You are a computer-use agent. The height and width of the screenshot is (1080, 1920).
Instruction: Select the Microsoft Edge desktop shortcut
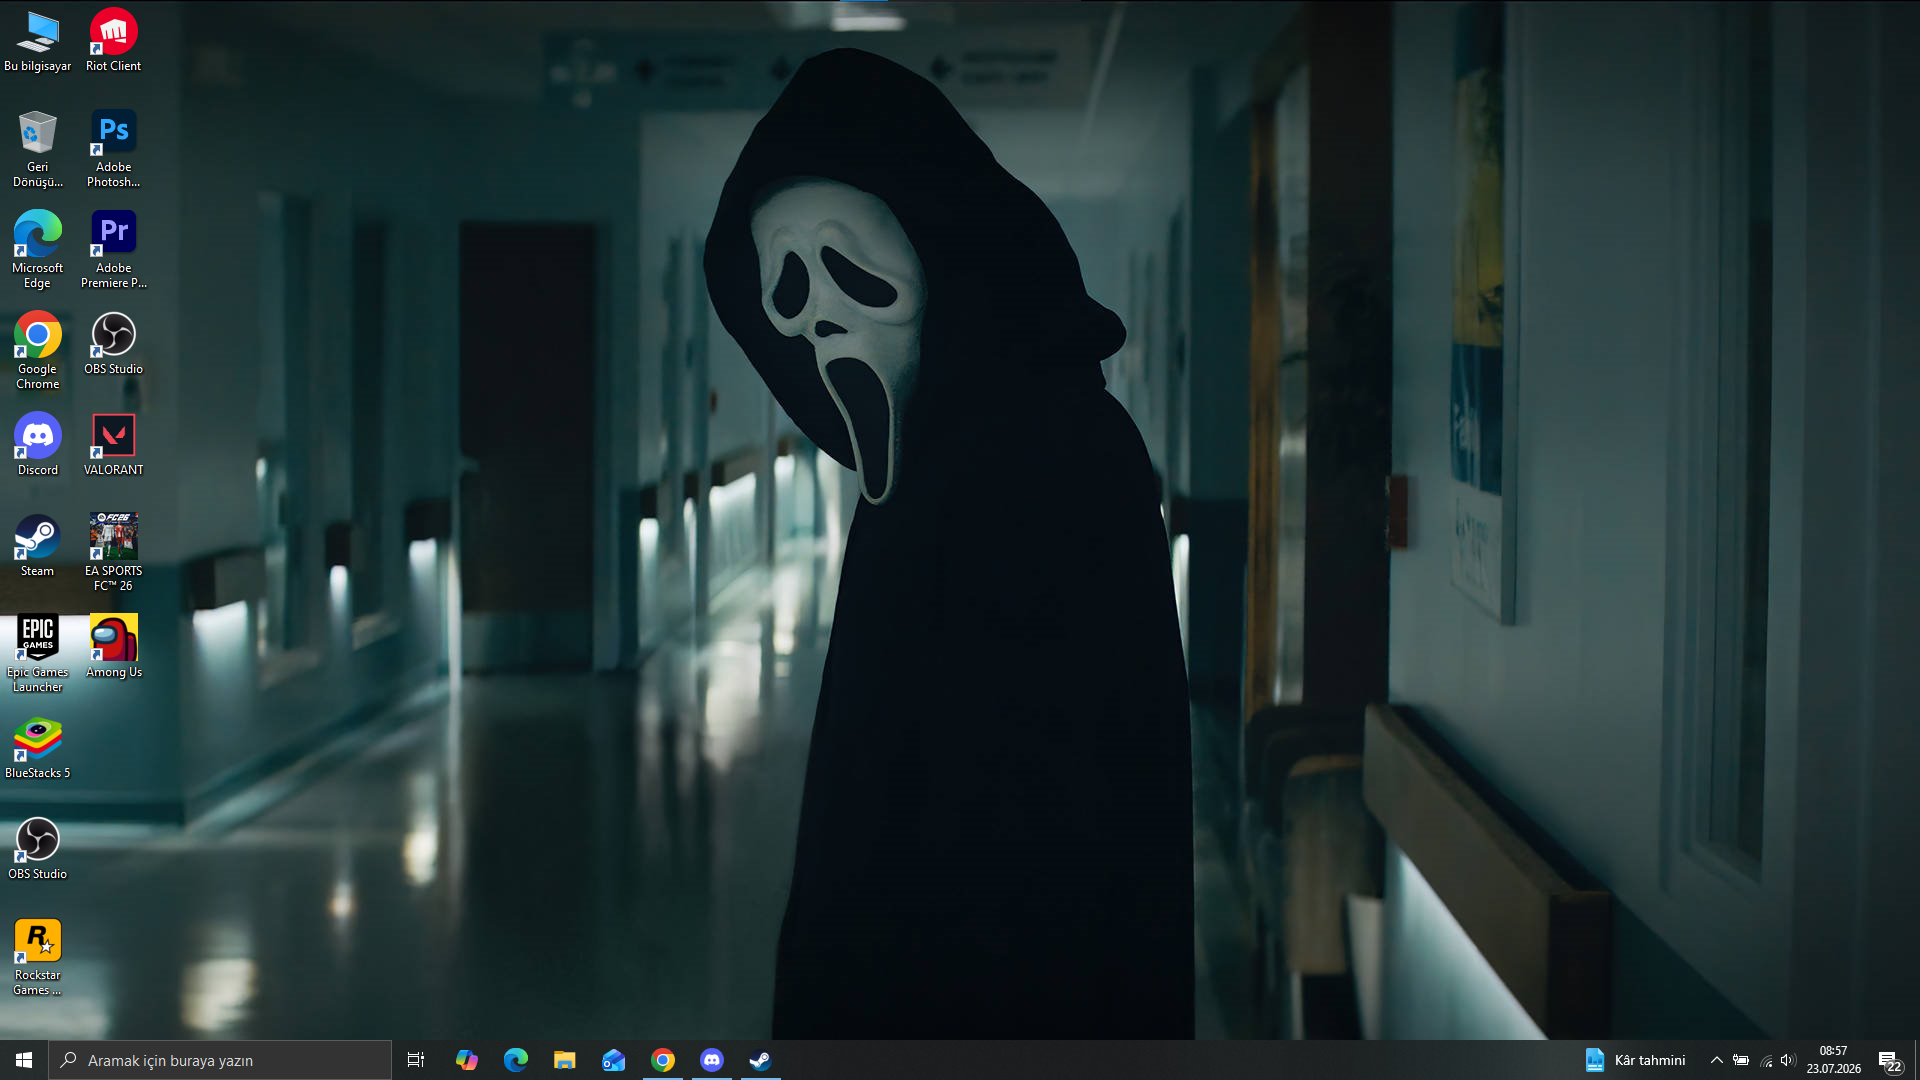click(x=38, y=250)
